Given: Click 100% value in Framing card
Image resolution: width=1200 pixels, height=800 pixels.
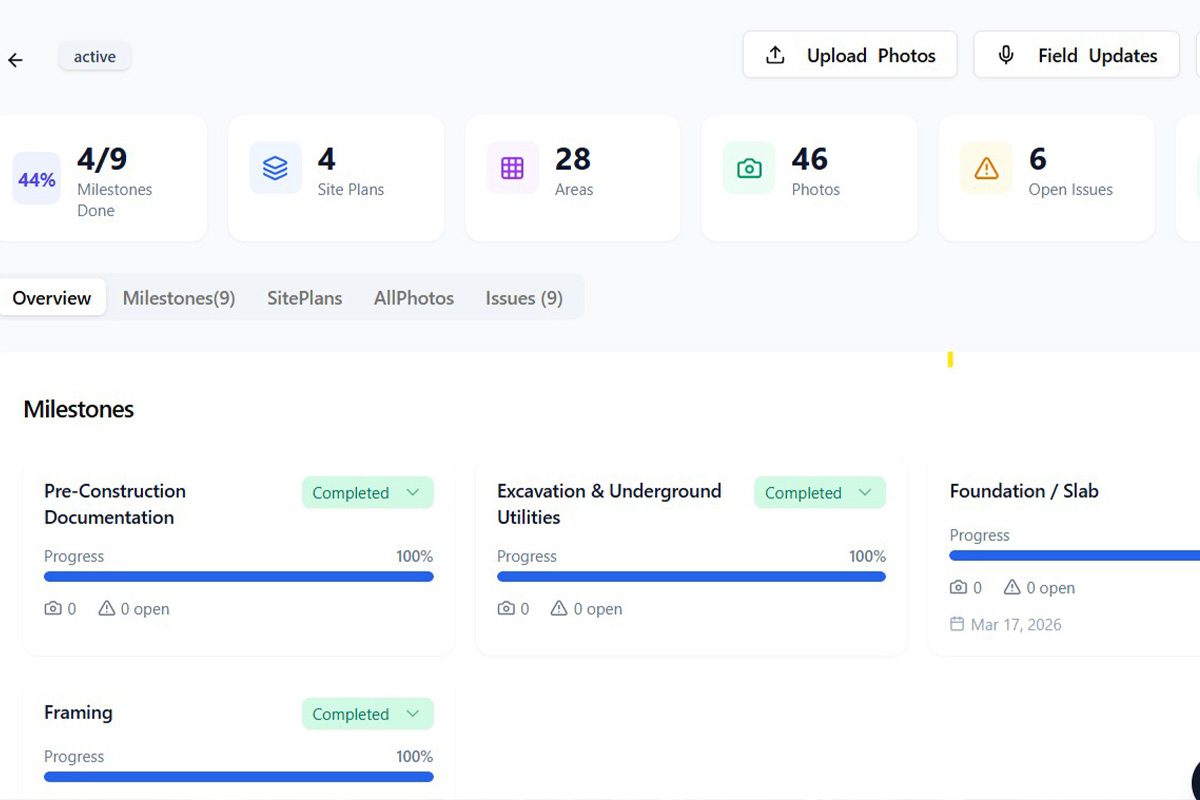Looking at the screenshot, I should [415, 757].
